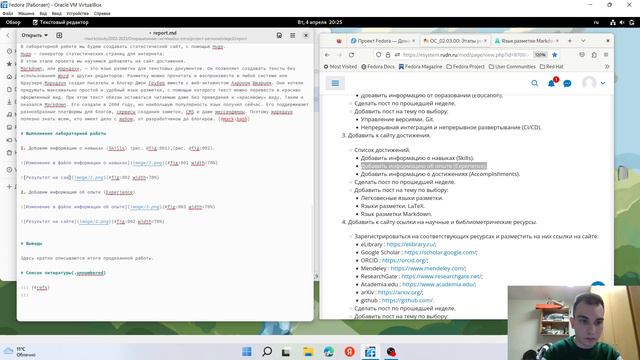Open the Firefox extensions icon
Screen dimensions: 640x360
(594, 55)
